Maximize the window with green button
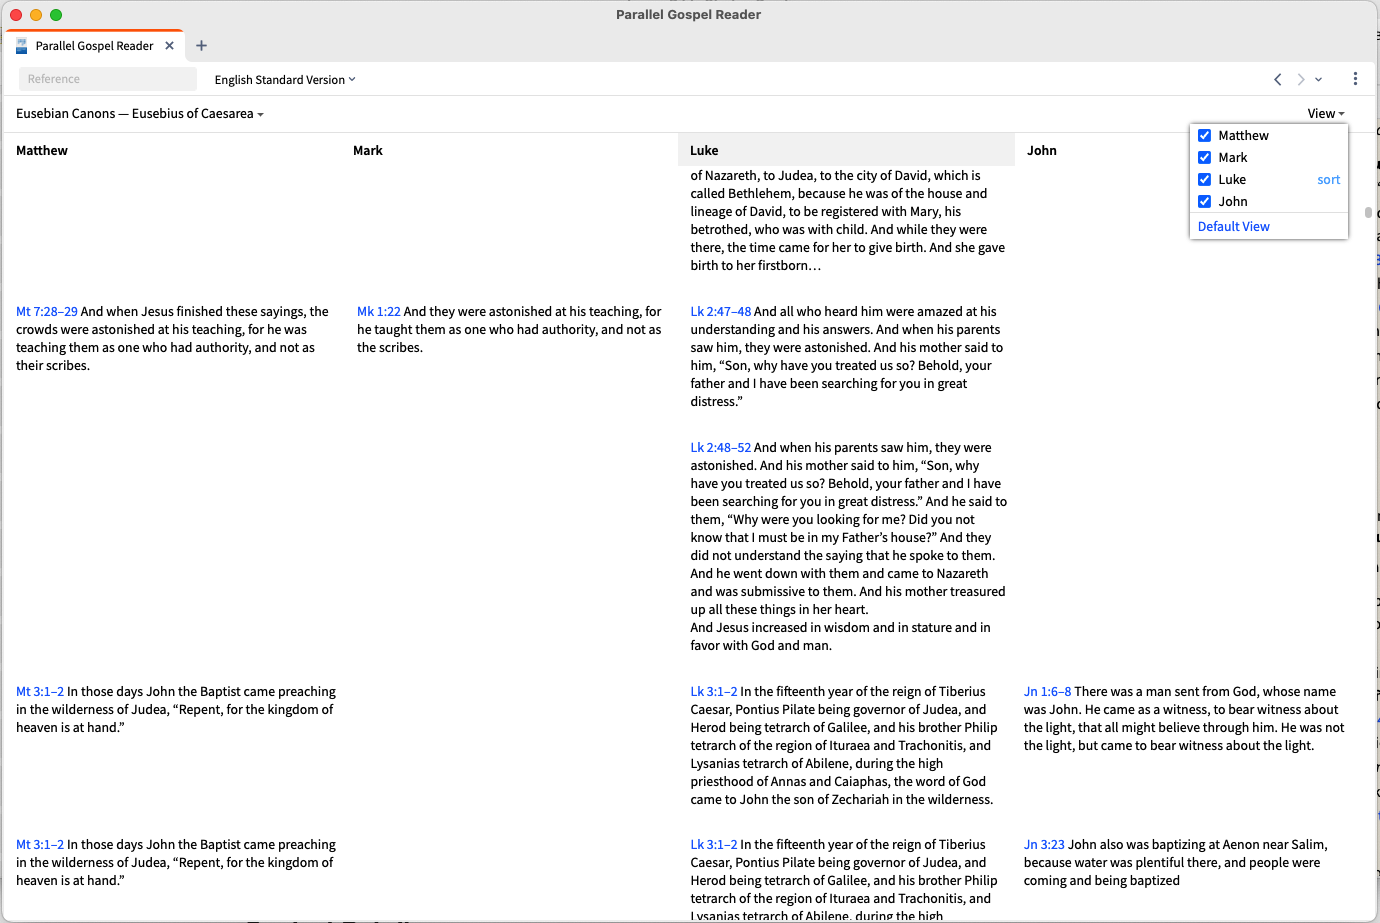Viewport: 1380px width, 923px height. point(56,15)
